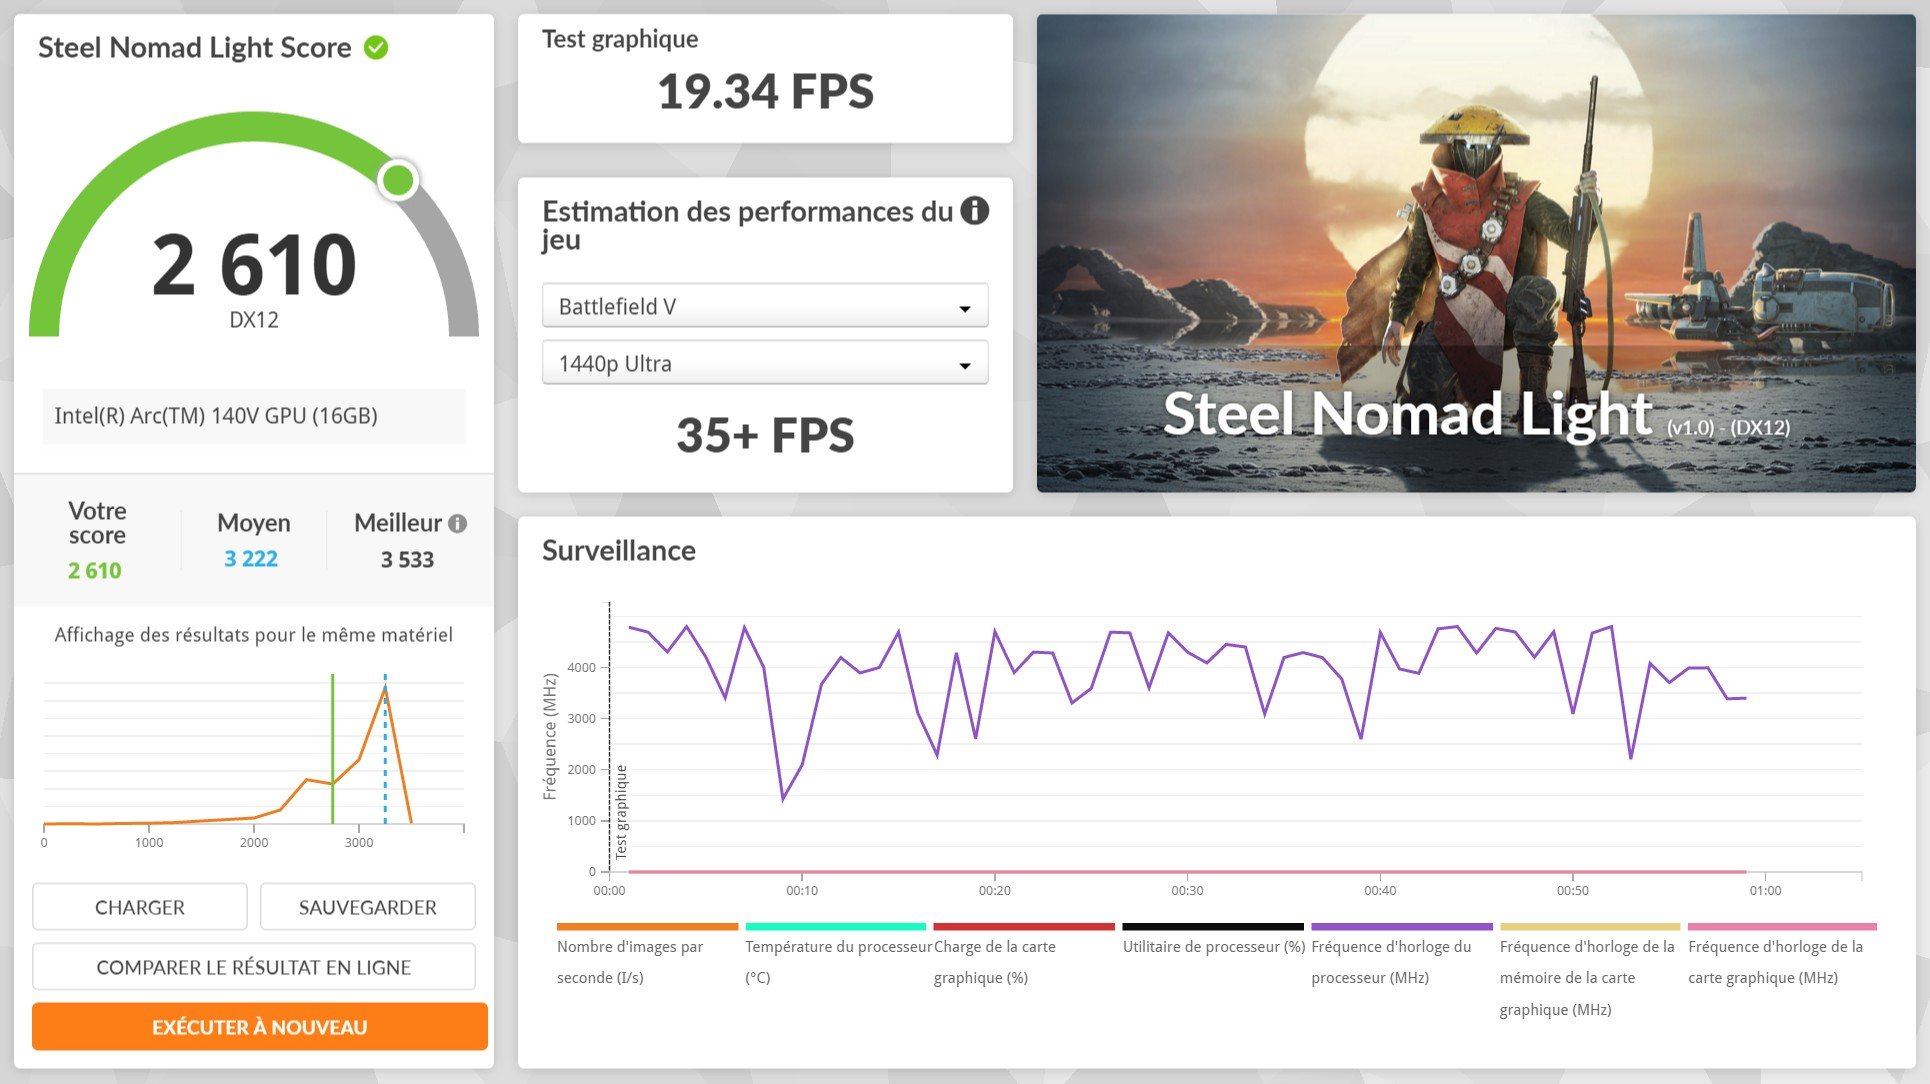Click the Moyen score value 3 222
This screenshot has width=1930, height=1084.
point(251,559)
